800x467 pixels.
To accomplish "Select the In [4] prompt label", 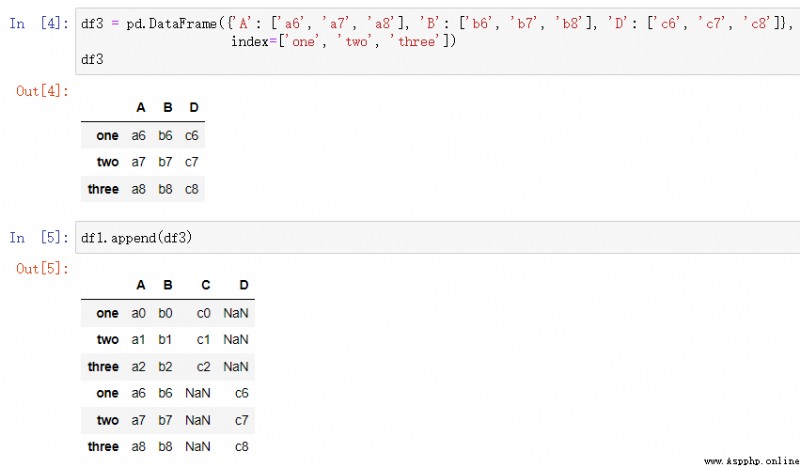I will tap(39, 23).
